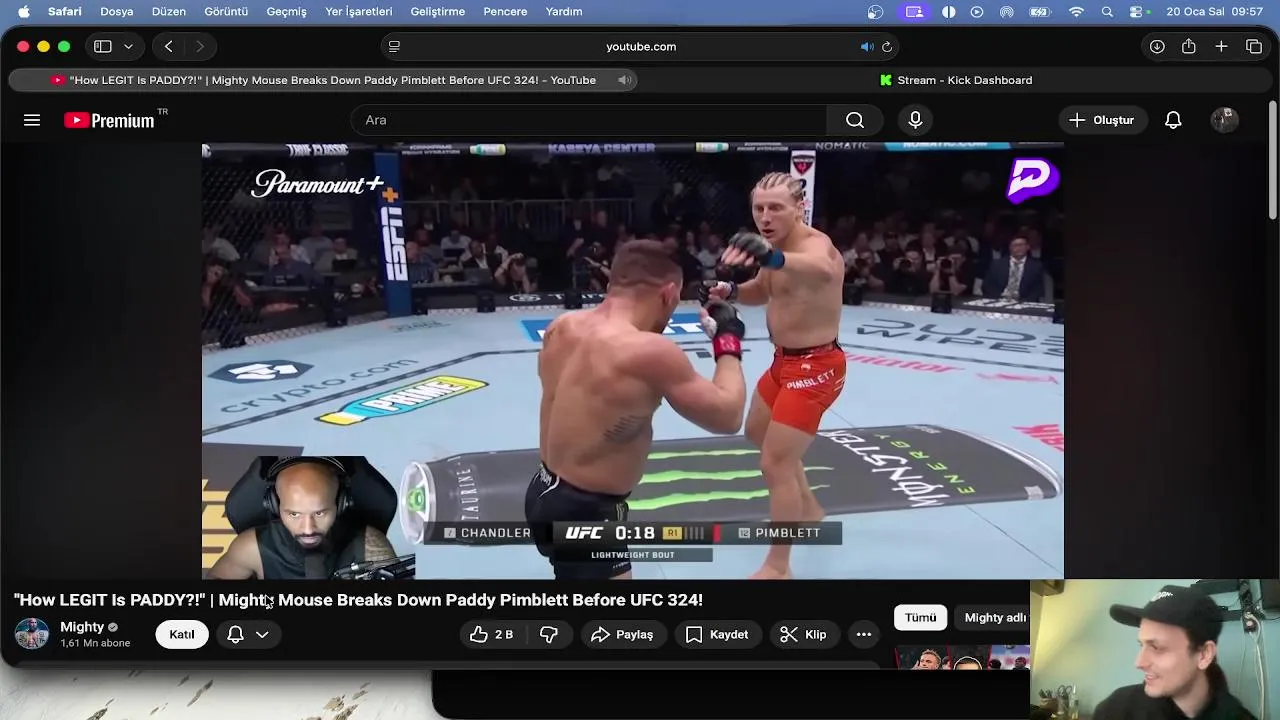The height and width of the screenshot is (720, 1280).
Task: Show Safari tab overview
Action: (x=1254, y=46)
